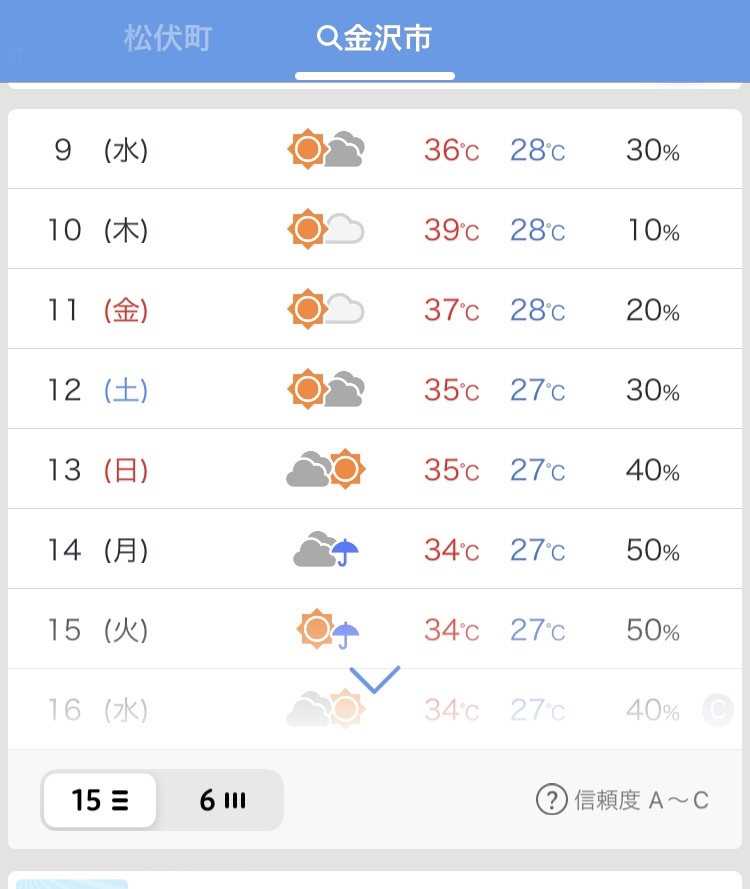Tap the sun with umbrella icon for day 15

coord(328,629)
